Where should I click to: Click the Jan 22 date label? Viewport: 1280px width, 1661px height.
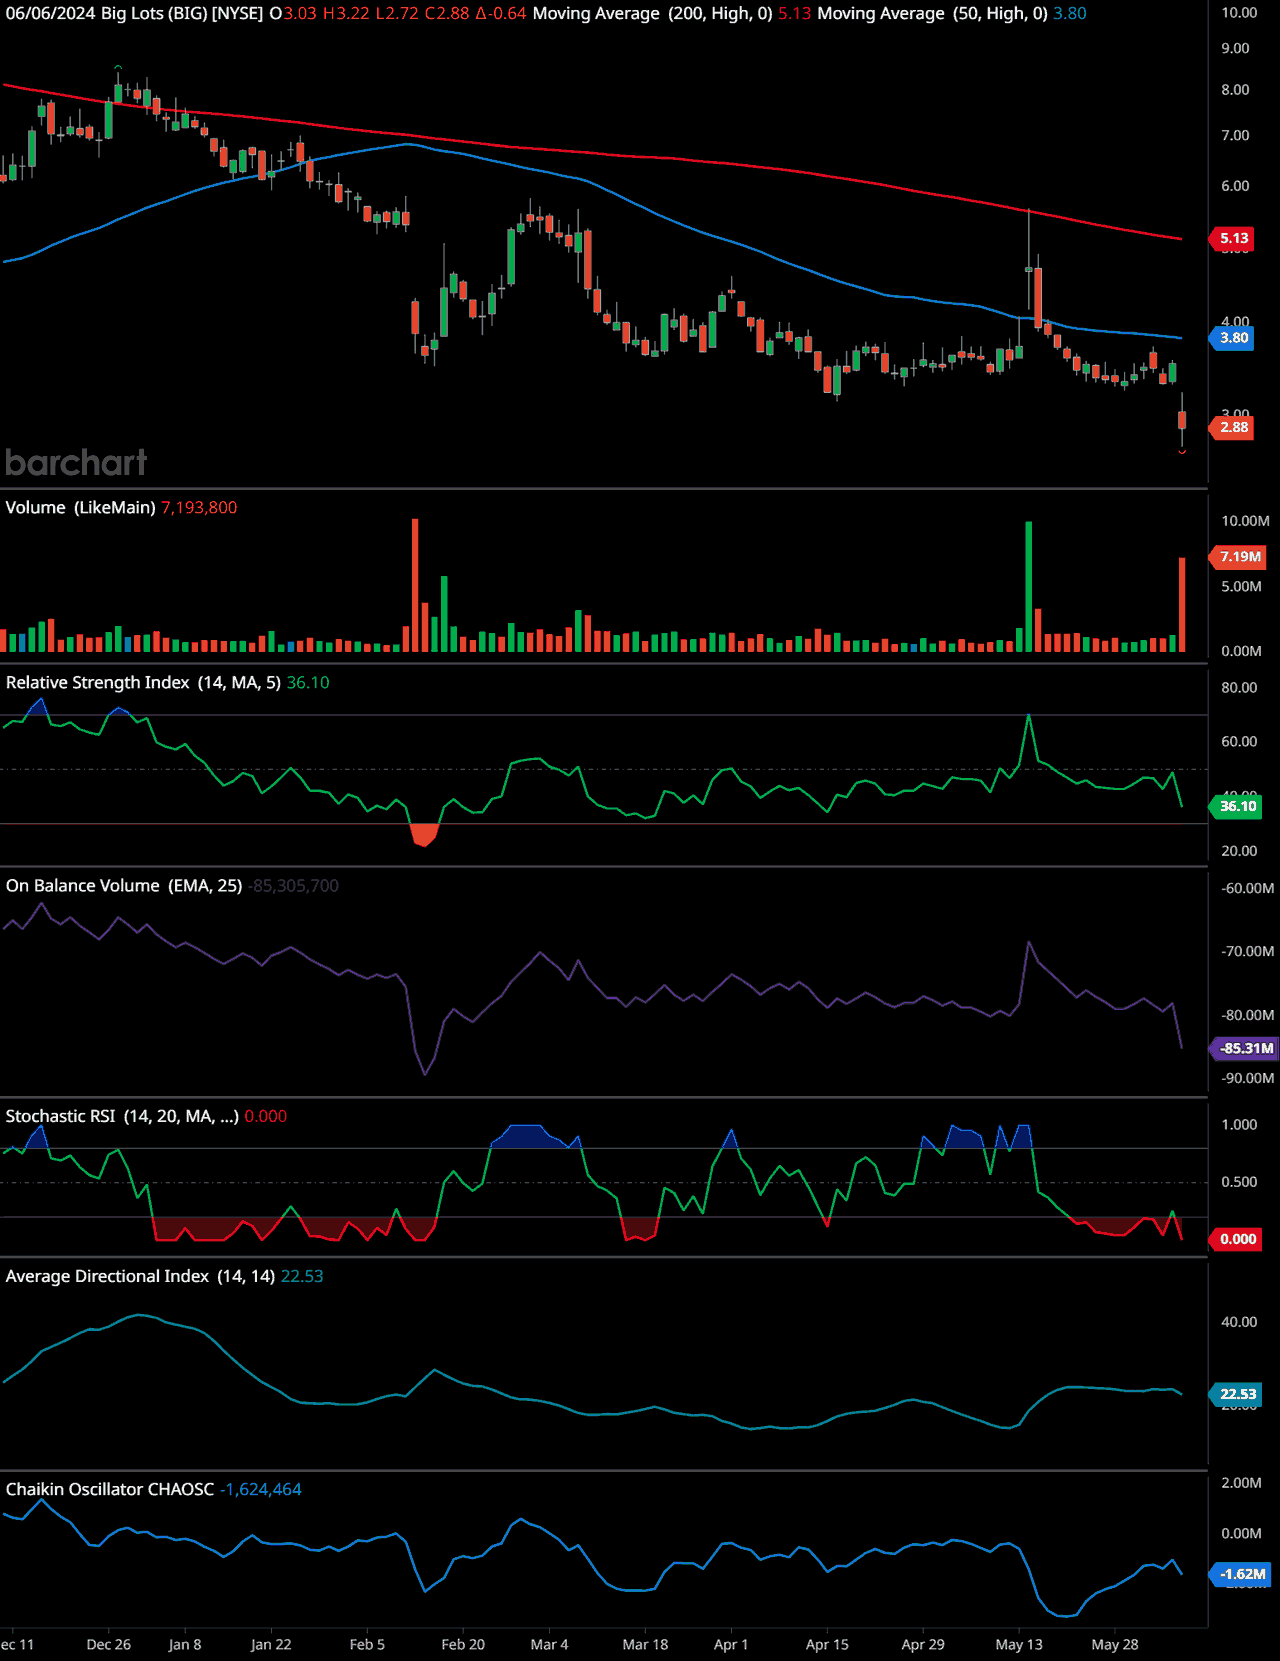coord(271,1645)
